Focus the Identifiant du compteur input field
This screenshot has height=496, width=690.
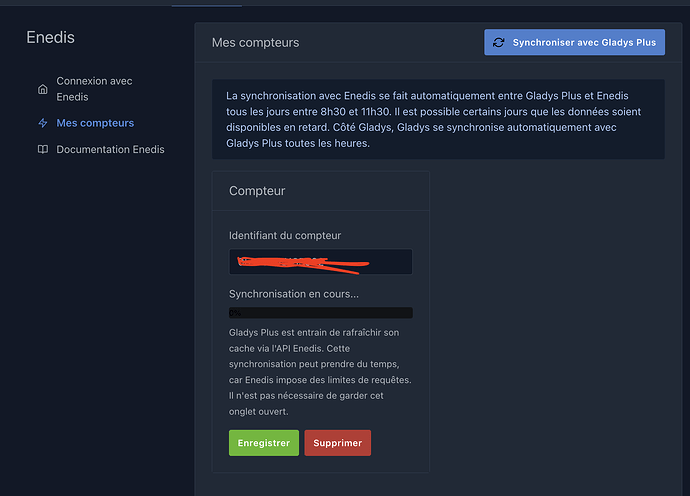click(320, 262)
